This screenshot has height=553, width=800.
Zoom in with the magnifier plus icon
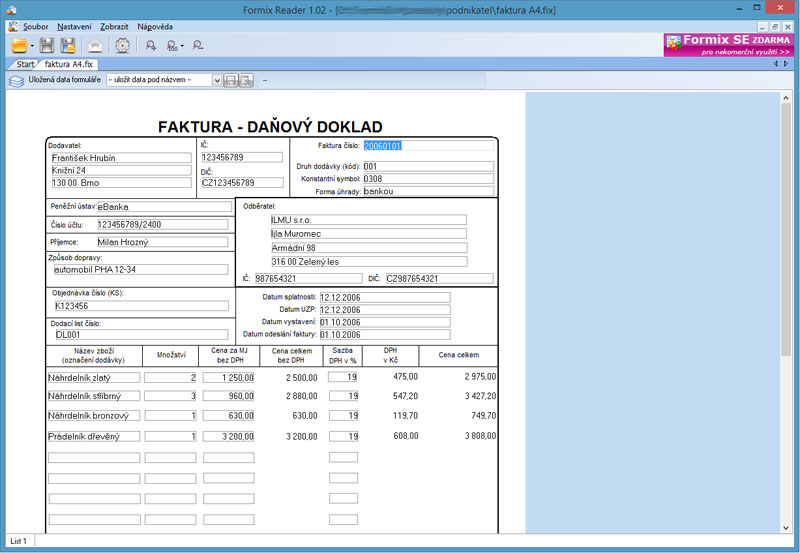coord(151,45)
